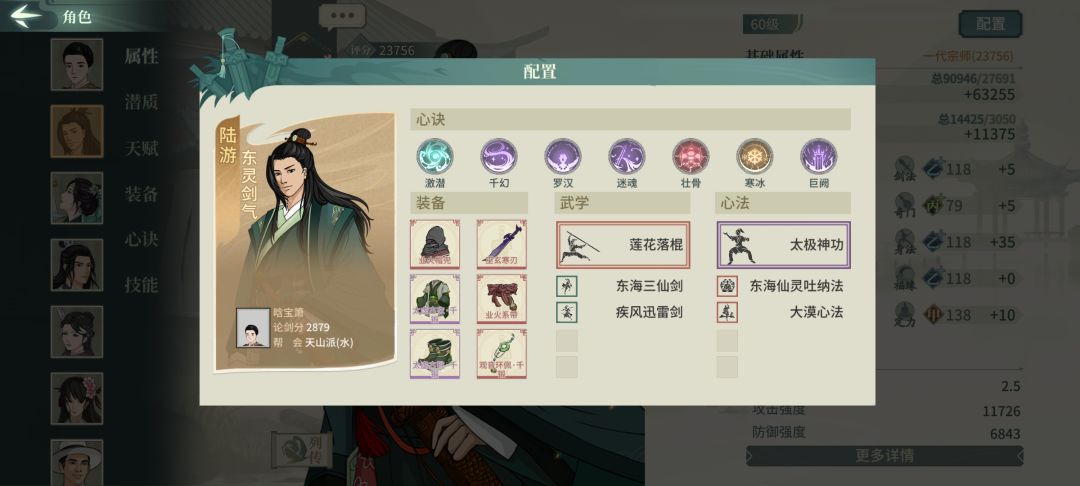This screenshot has height=486, width=1080.
Task: Open the 天赋 menu tab
Action: click(141, 147)
